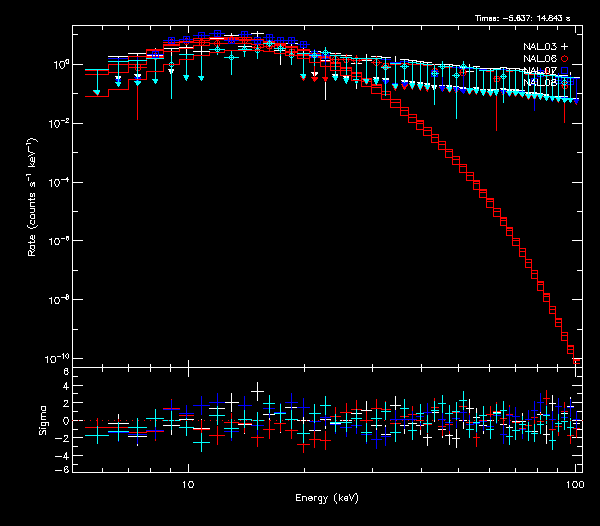Screen dimensions: 600x526
Task: Click the 10⁻¹⁰ tick label on rate axis
Action: coord(58,358)
